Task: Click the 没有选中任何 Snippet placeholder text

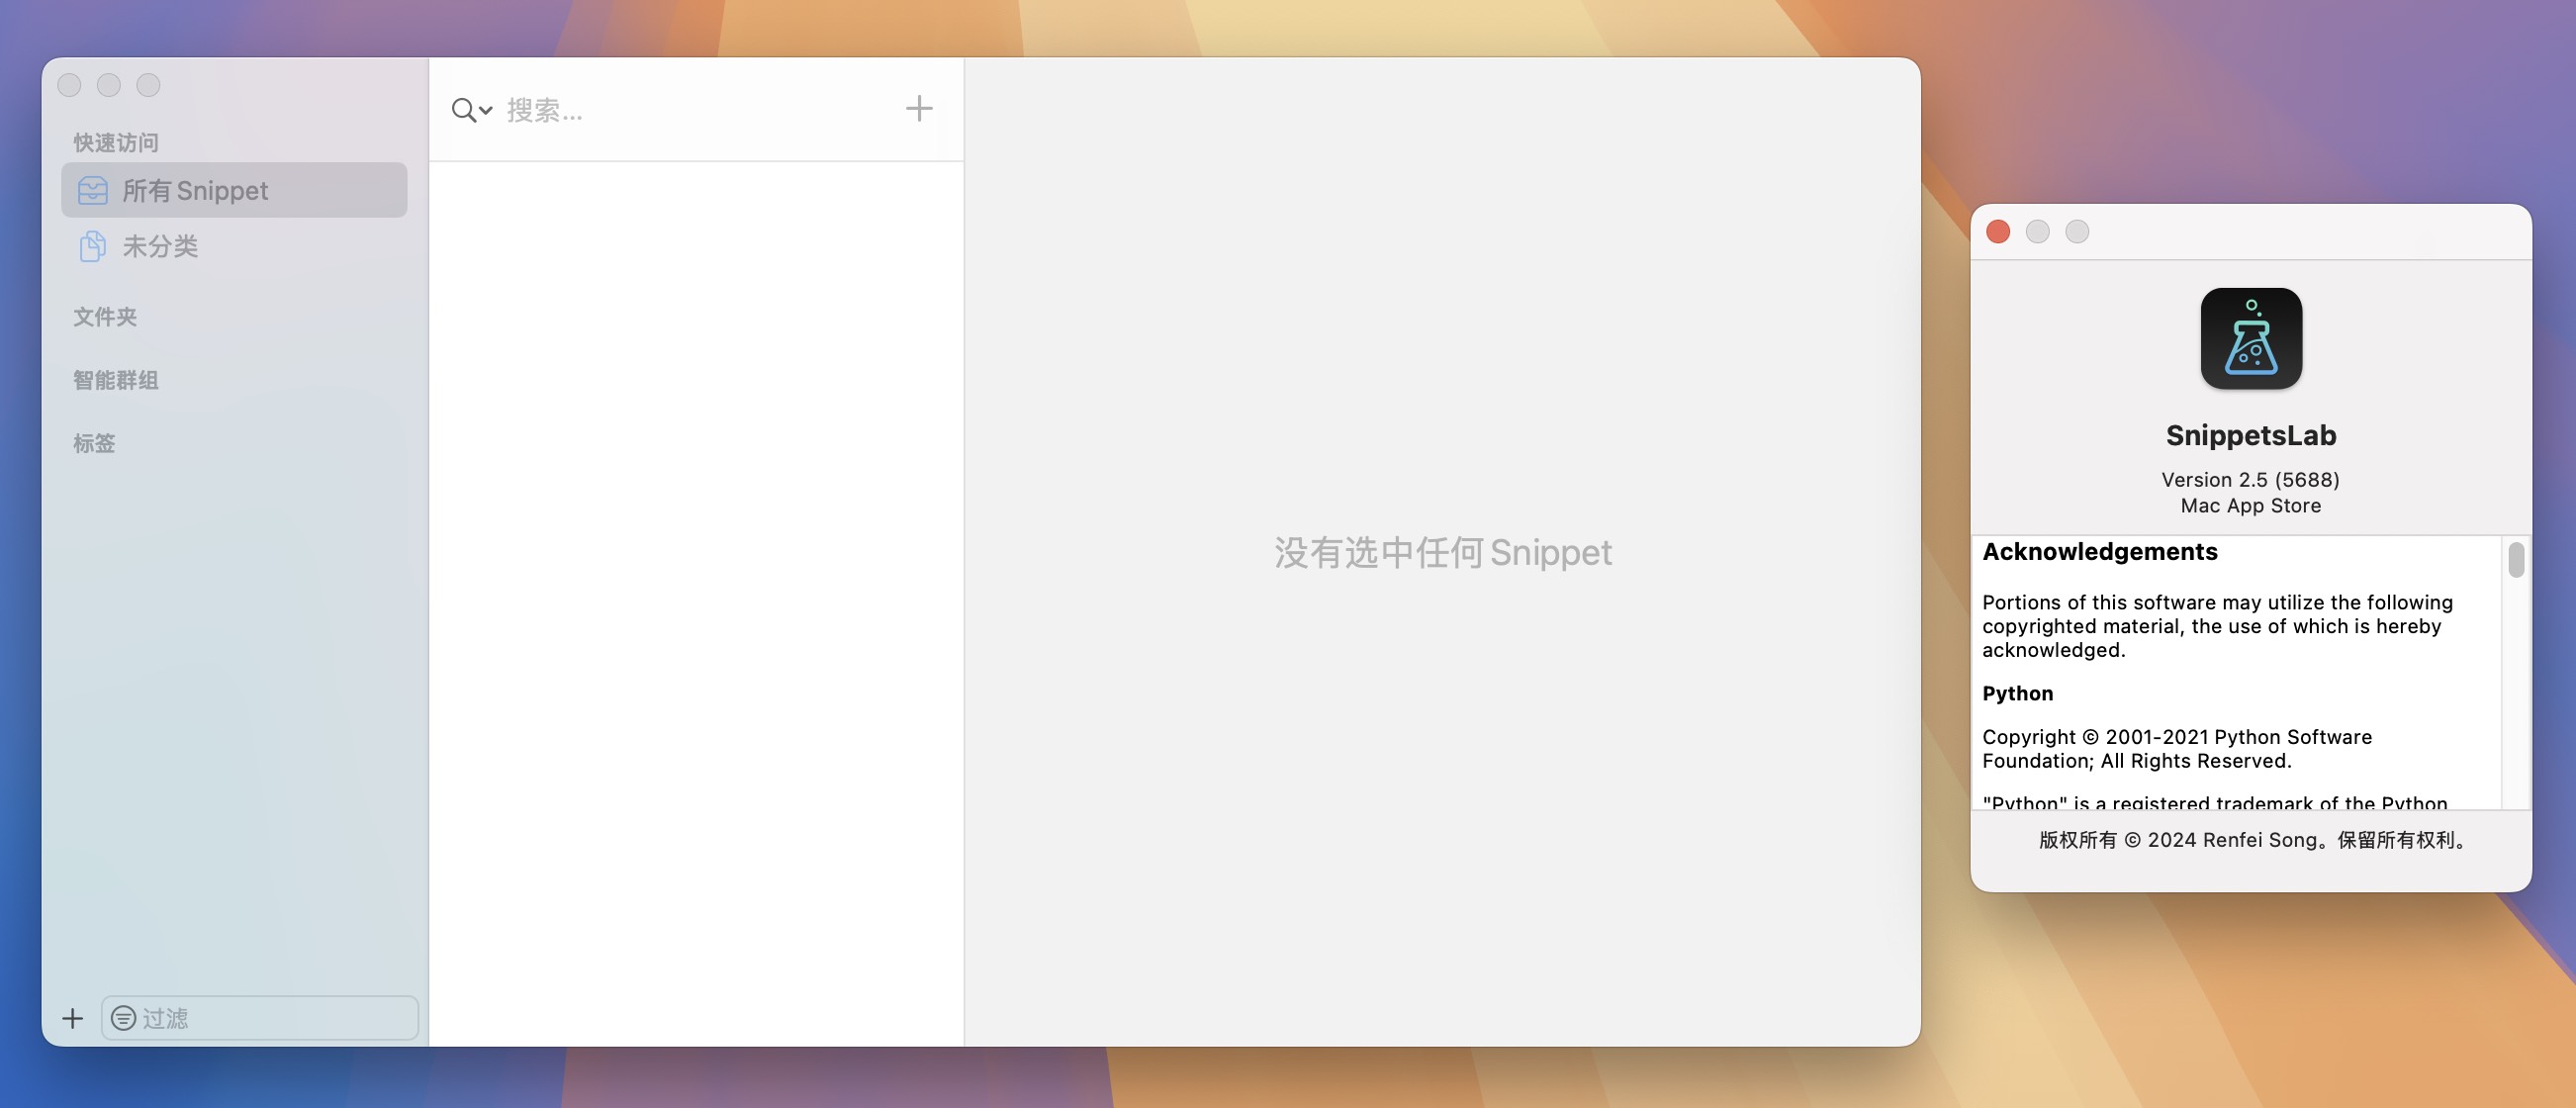Action: pos(1442,552)
